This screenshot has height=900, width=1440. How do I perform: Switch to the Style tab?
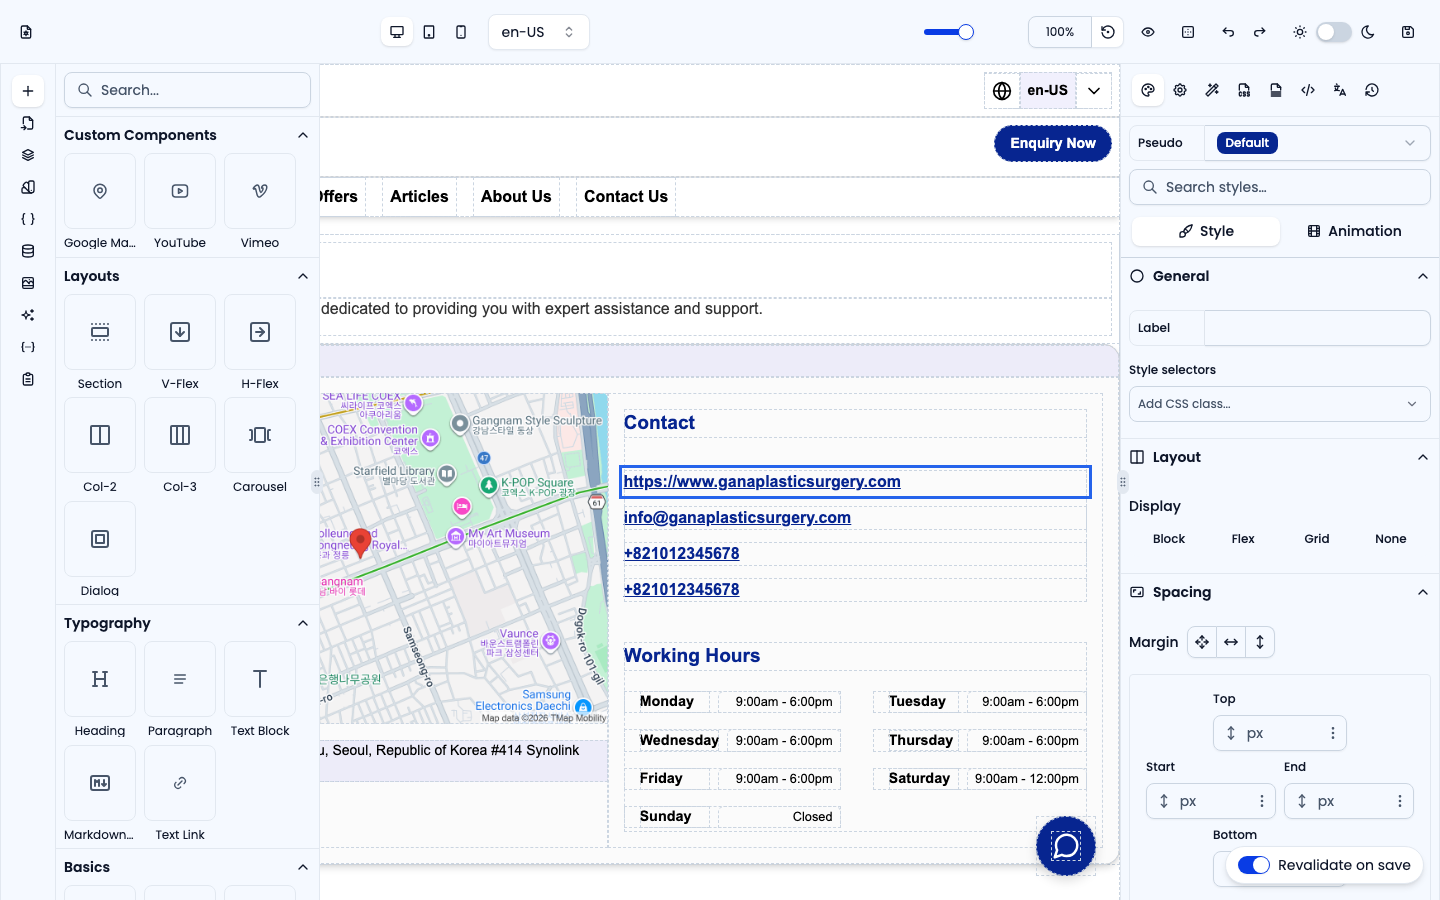coord(1206,231)
